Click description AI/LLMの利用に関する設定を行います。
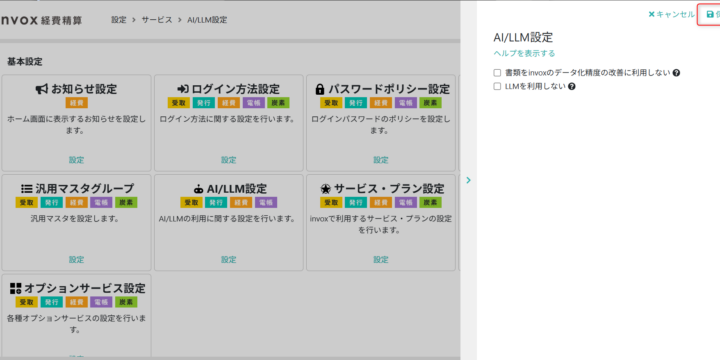This screenshot has height=360, width=720. tap(228, 219)
